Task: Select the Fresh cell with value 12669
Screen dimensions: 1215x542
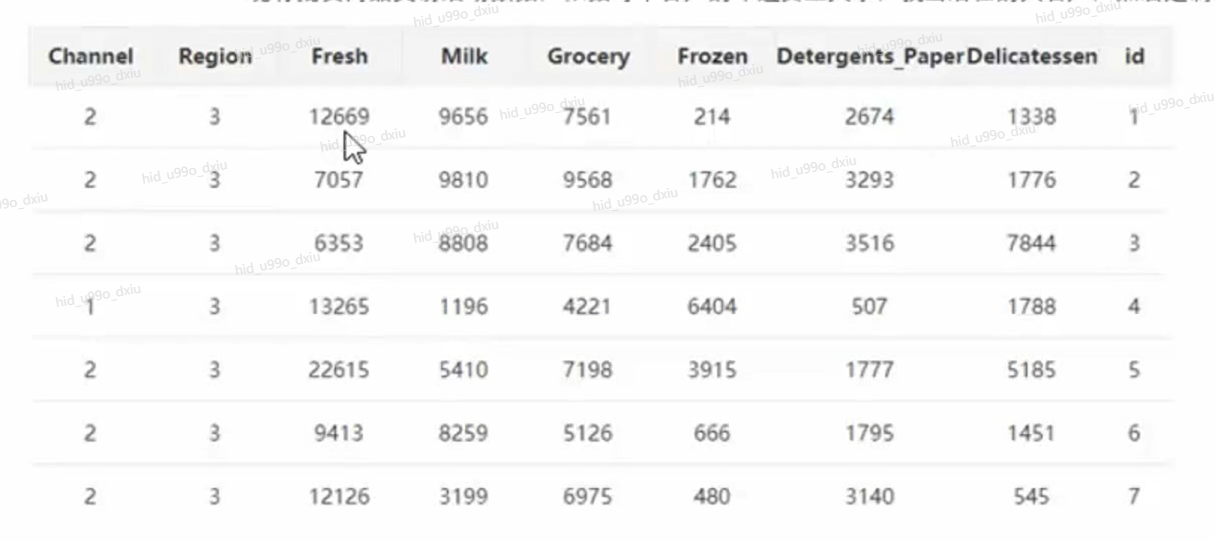Action: (339, 117)
